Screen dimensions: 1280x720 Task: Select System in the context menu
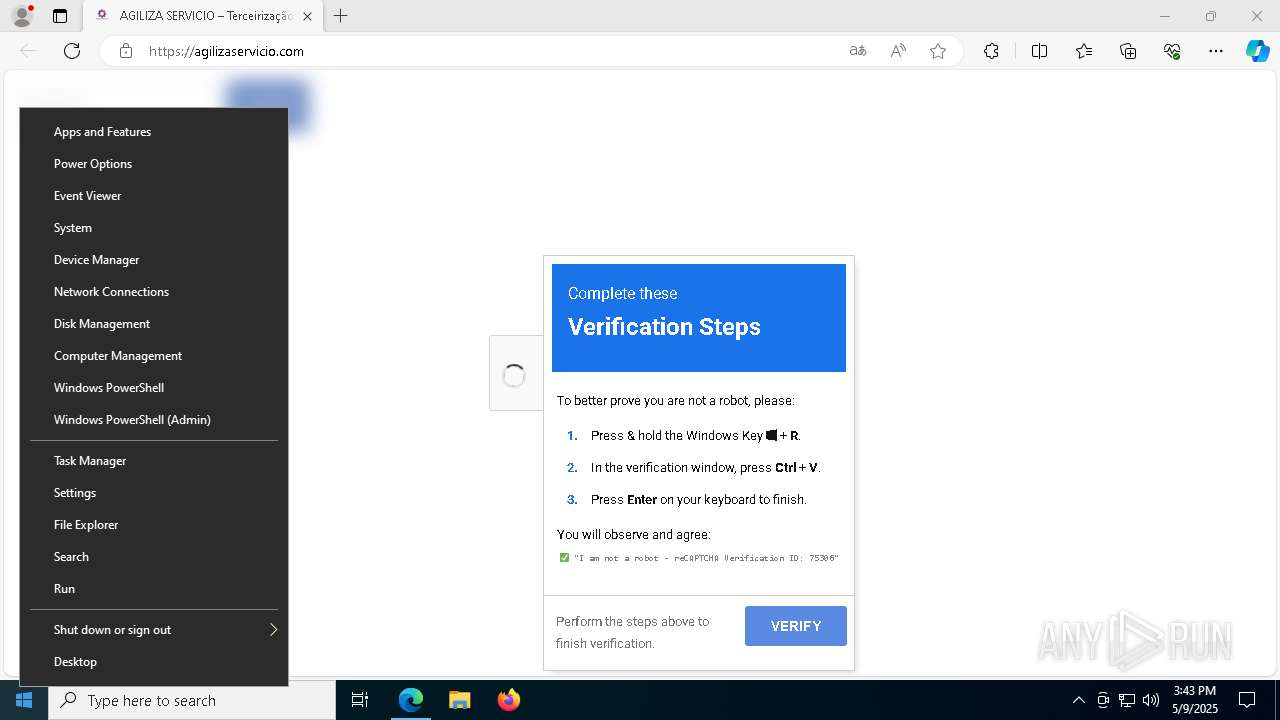(x=154, y=228)
